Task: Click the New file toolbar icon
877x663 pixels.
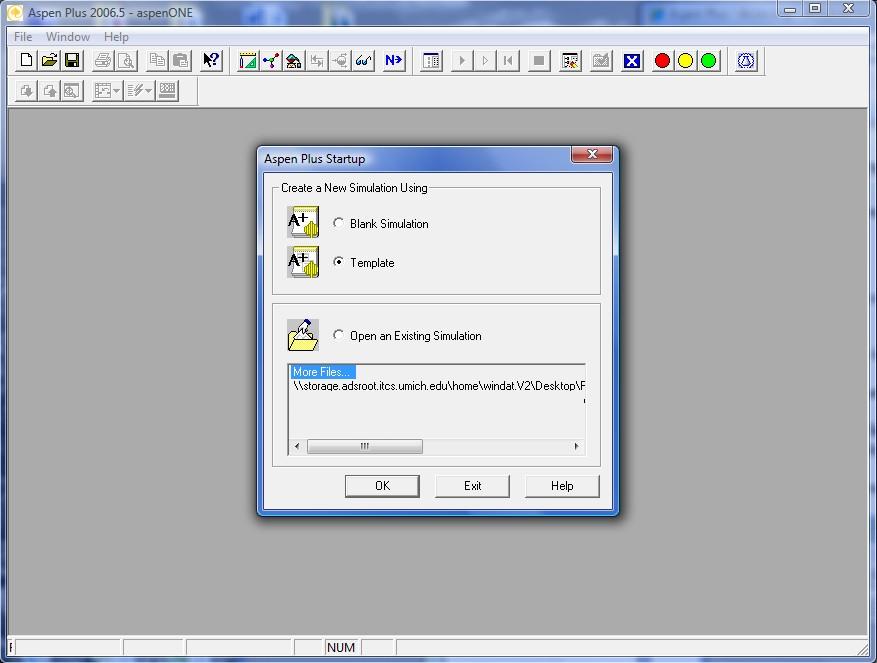Action: click(x=27, y=61)
